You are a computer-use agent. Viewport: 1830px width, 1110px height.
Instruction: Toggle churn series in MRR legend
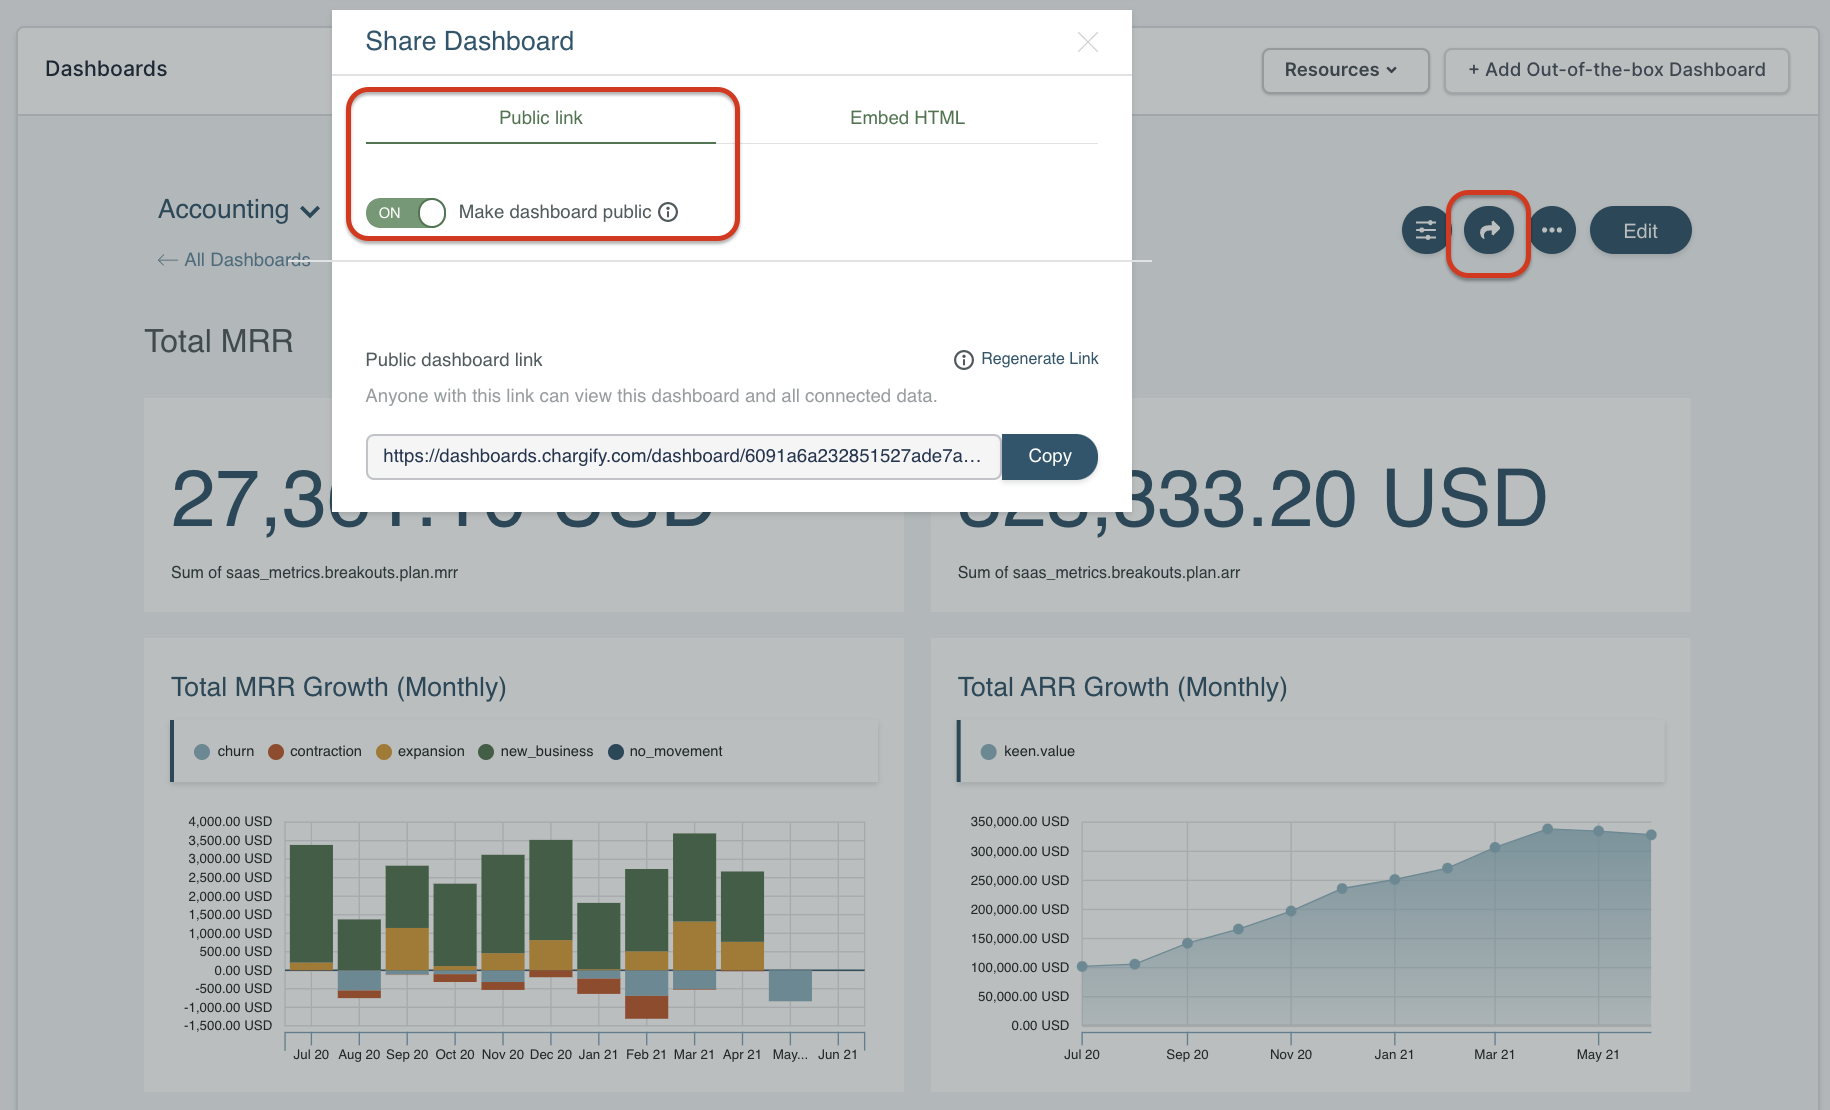225,752
